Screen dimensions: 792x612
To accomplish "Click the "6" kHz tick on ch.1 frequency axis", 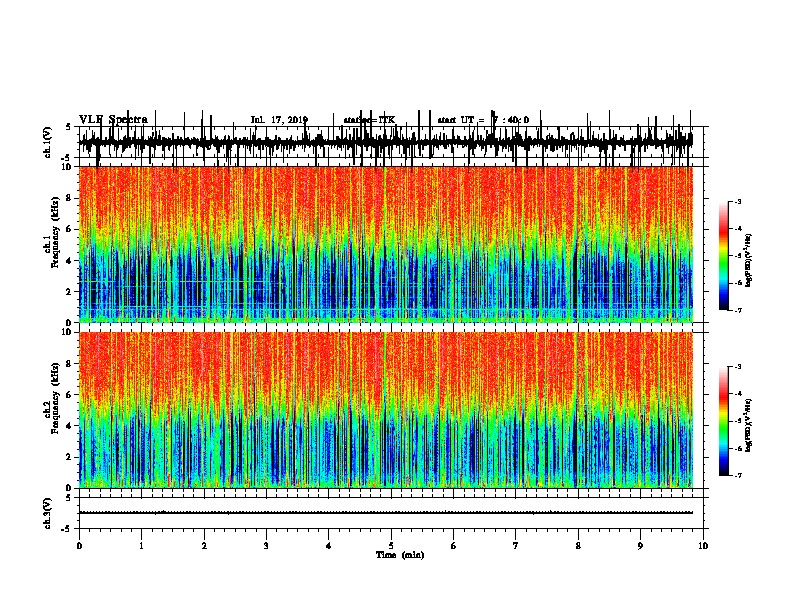I will (x=69, y=229).
